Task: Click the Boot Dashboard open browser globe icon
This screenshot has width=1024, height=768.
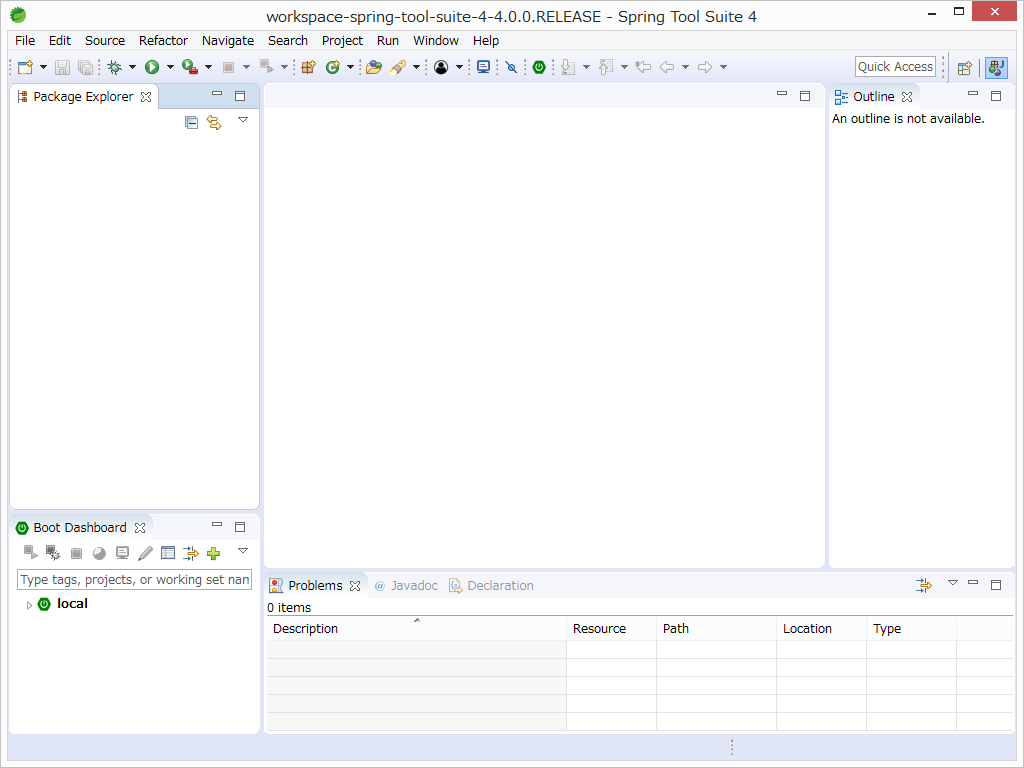Action: click(99, 554)
